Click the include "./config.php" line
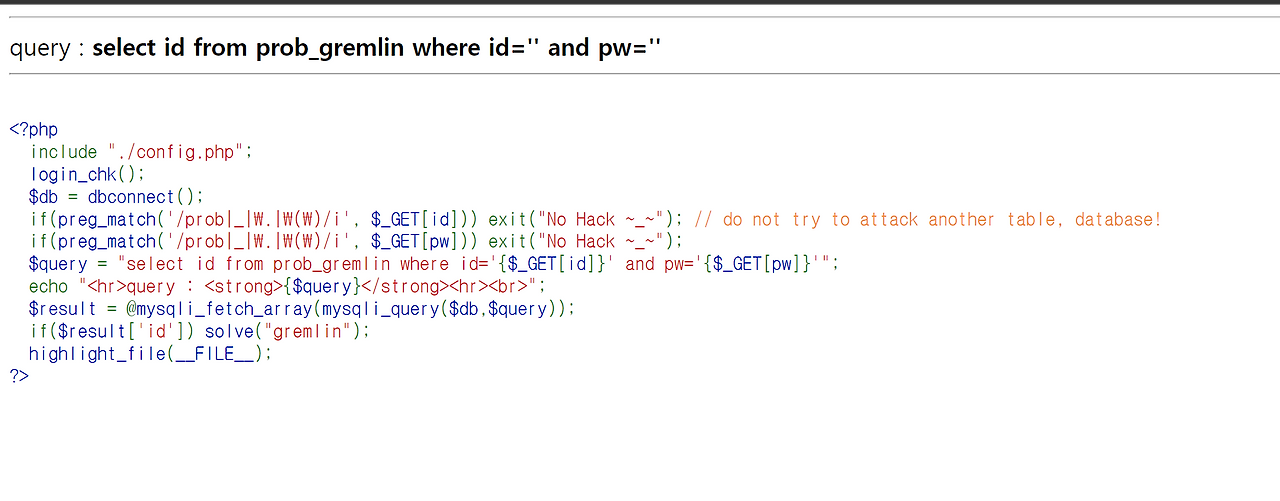The image size is (1280, 501). click(x=142, y=152)
